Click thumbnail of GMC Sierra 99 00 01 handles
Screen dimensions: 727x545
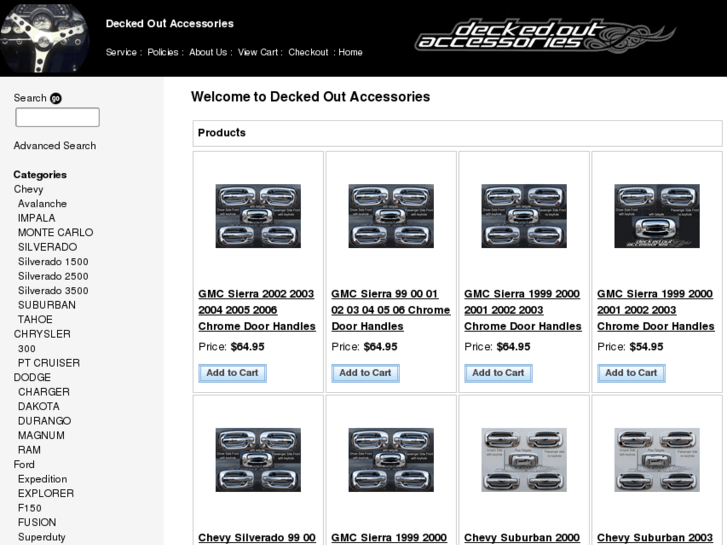tap(391, 216)
